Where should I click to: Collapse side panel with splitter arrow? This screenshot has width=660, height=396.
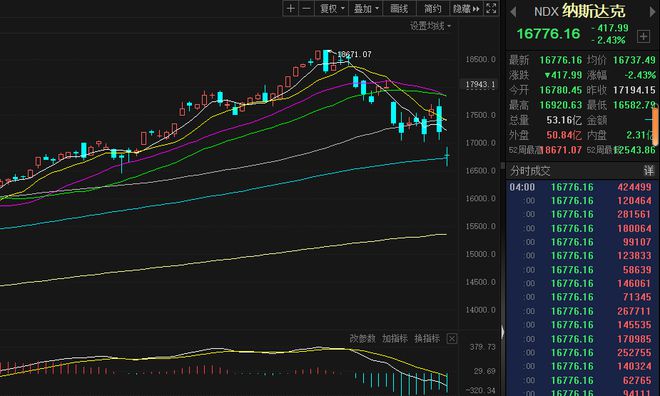(503, 332)
